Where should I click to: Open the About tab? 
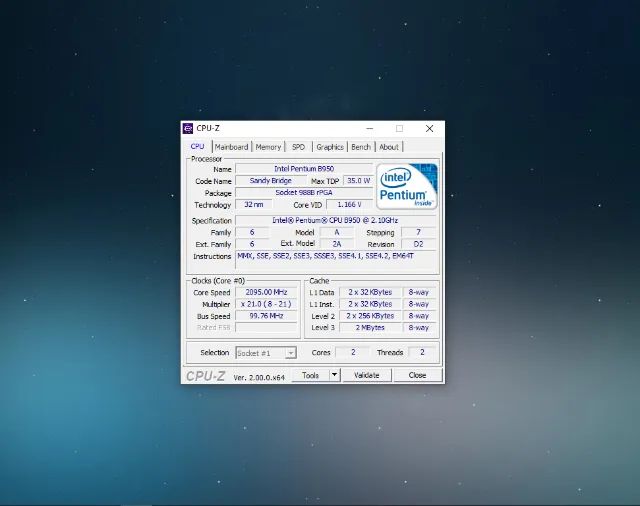click(x=389, y=147)
